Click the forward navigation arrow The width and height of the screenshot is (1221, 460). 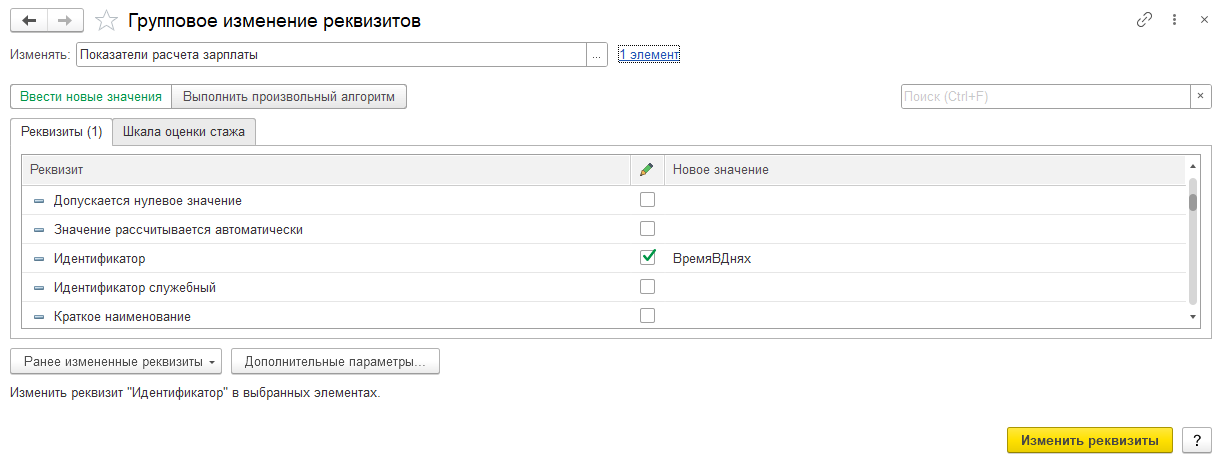click(65, 20)
